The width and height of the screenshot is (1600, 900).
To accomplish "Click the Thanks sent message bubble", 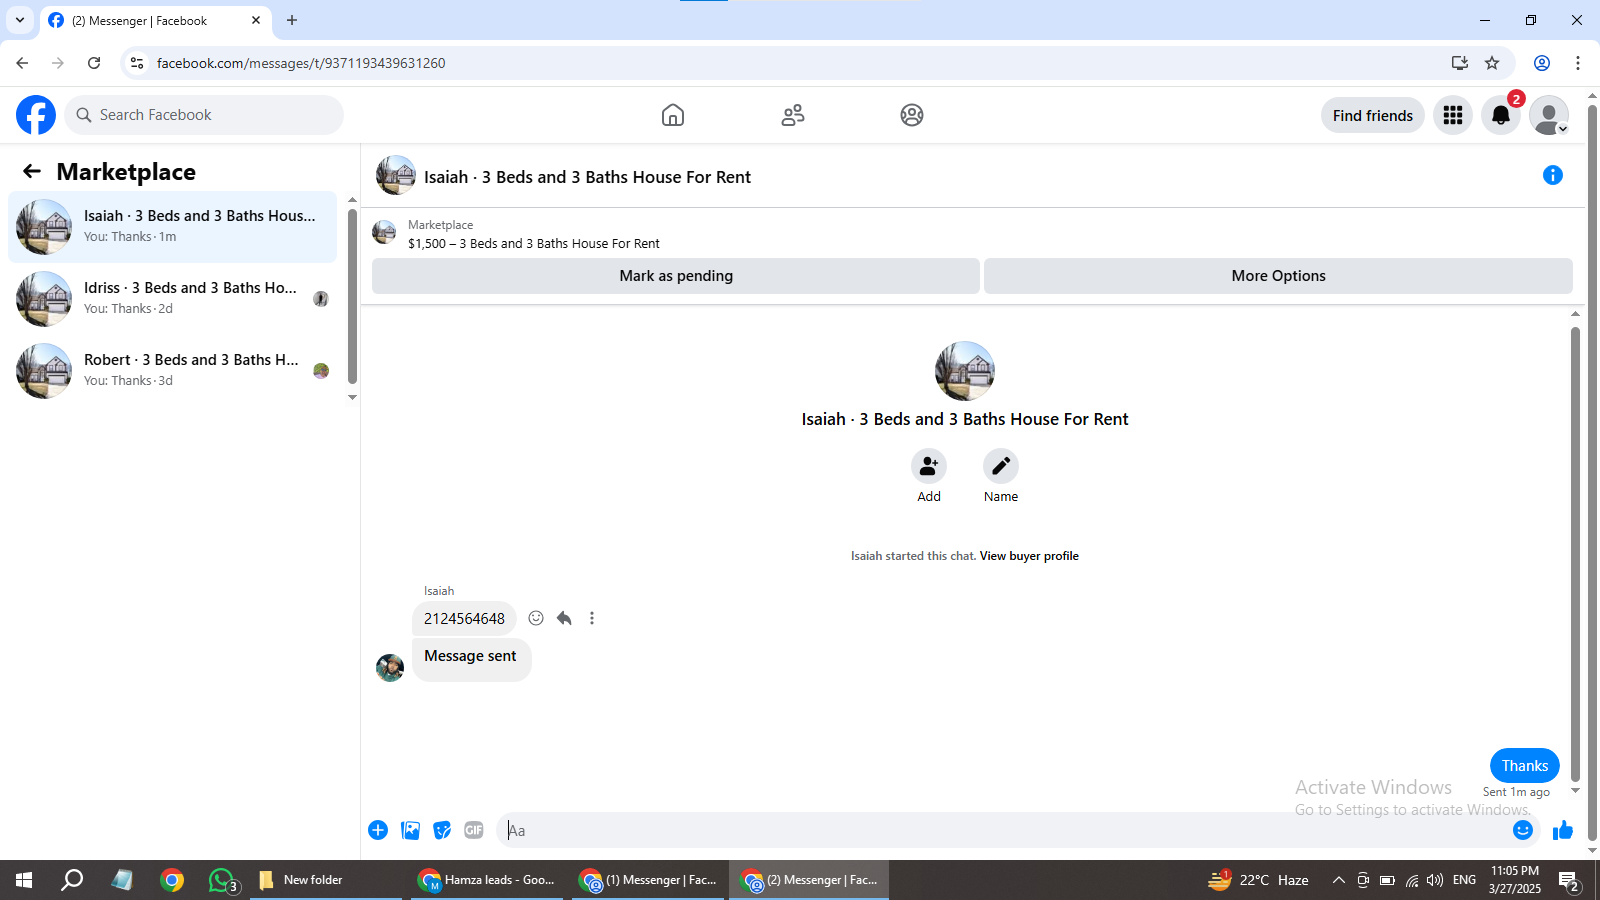I will tap(1525, 766).
